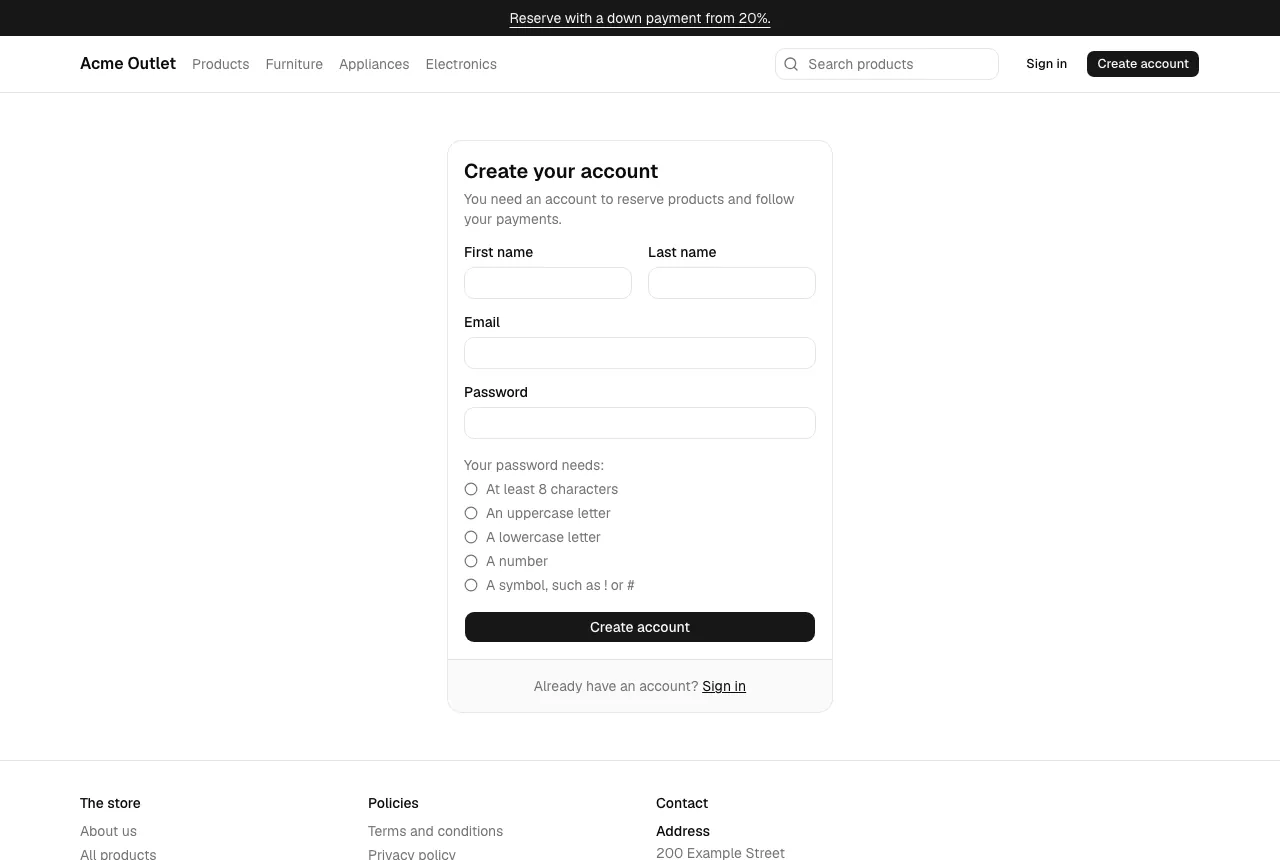
Task: Open the All products footer link
Action: (x=118, y=854)
